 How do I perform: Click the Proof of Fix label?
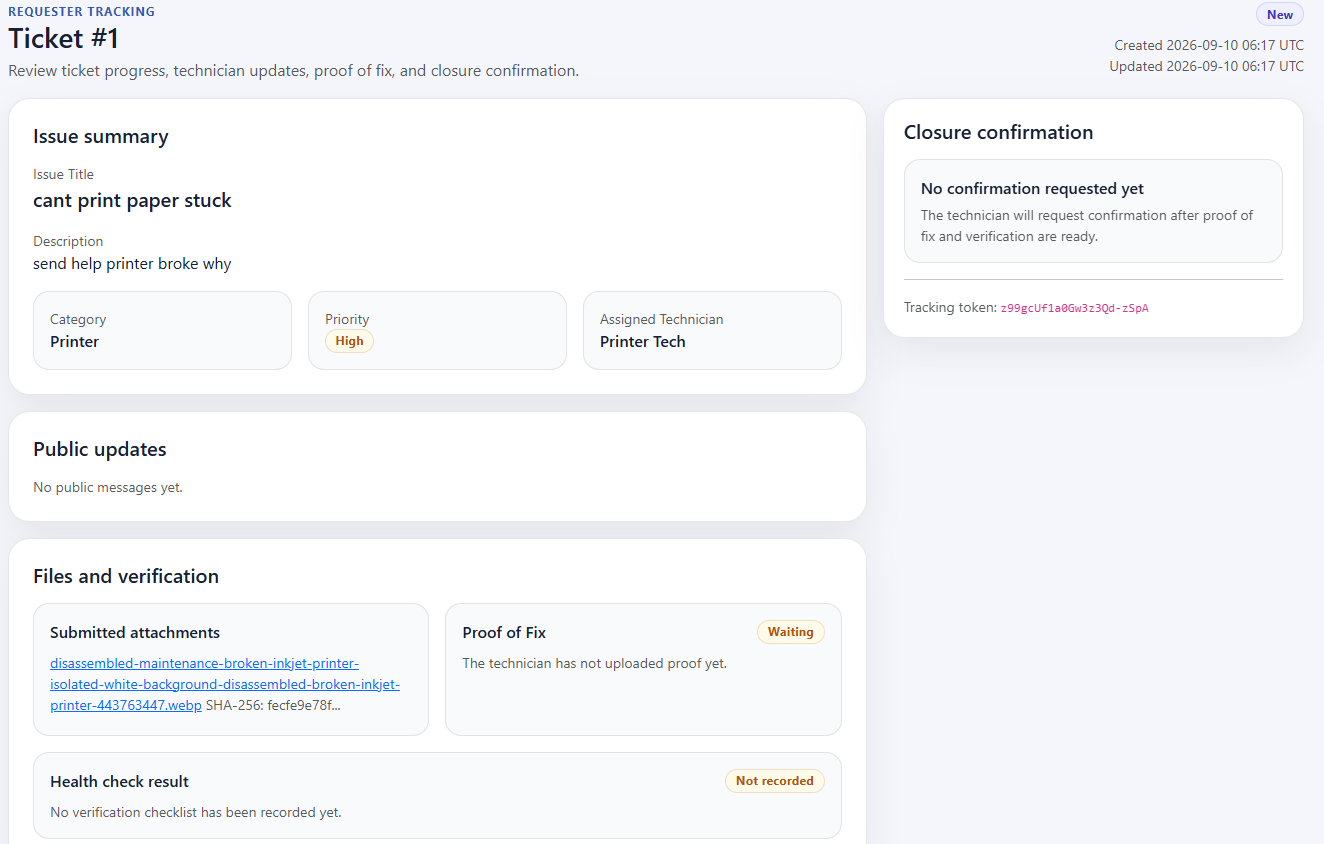tap(504, 632)
